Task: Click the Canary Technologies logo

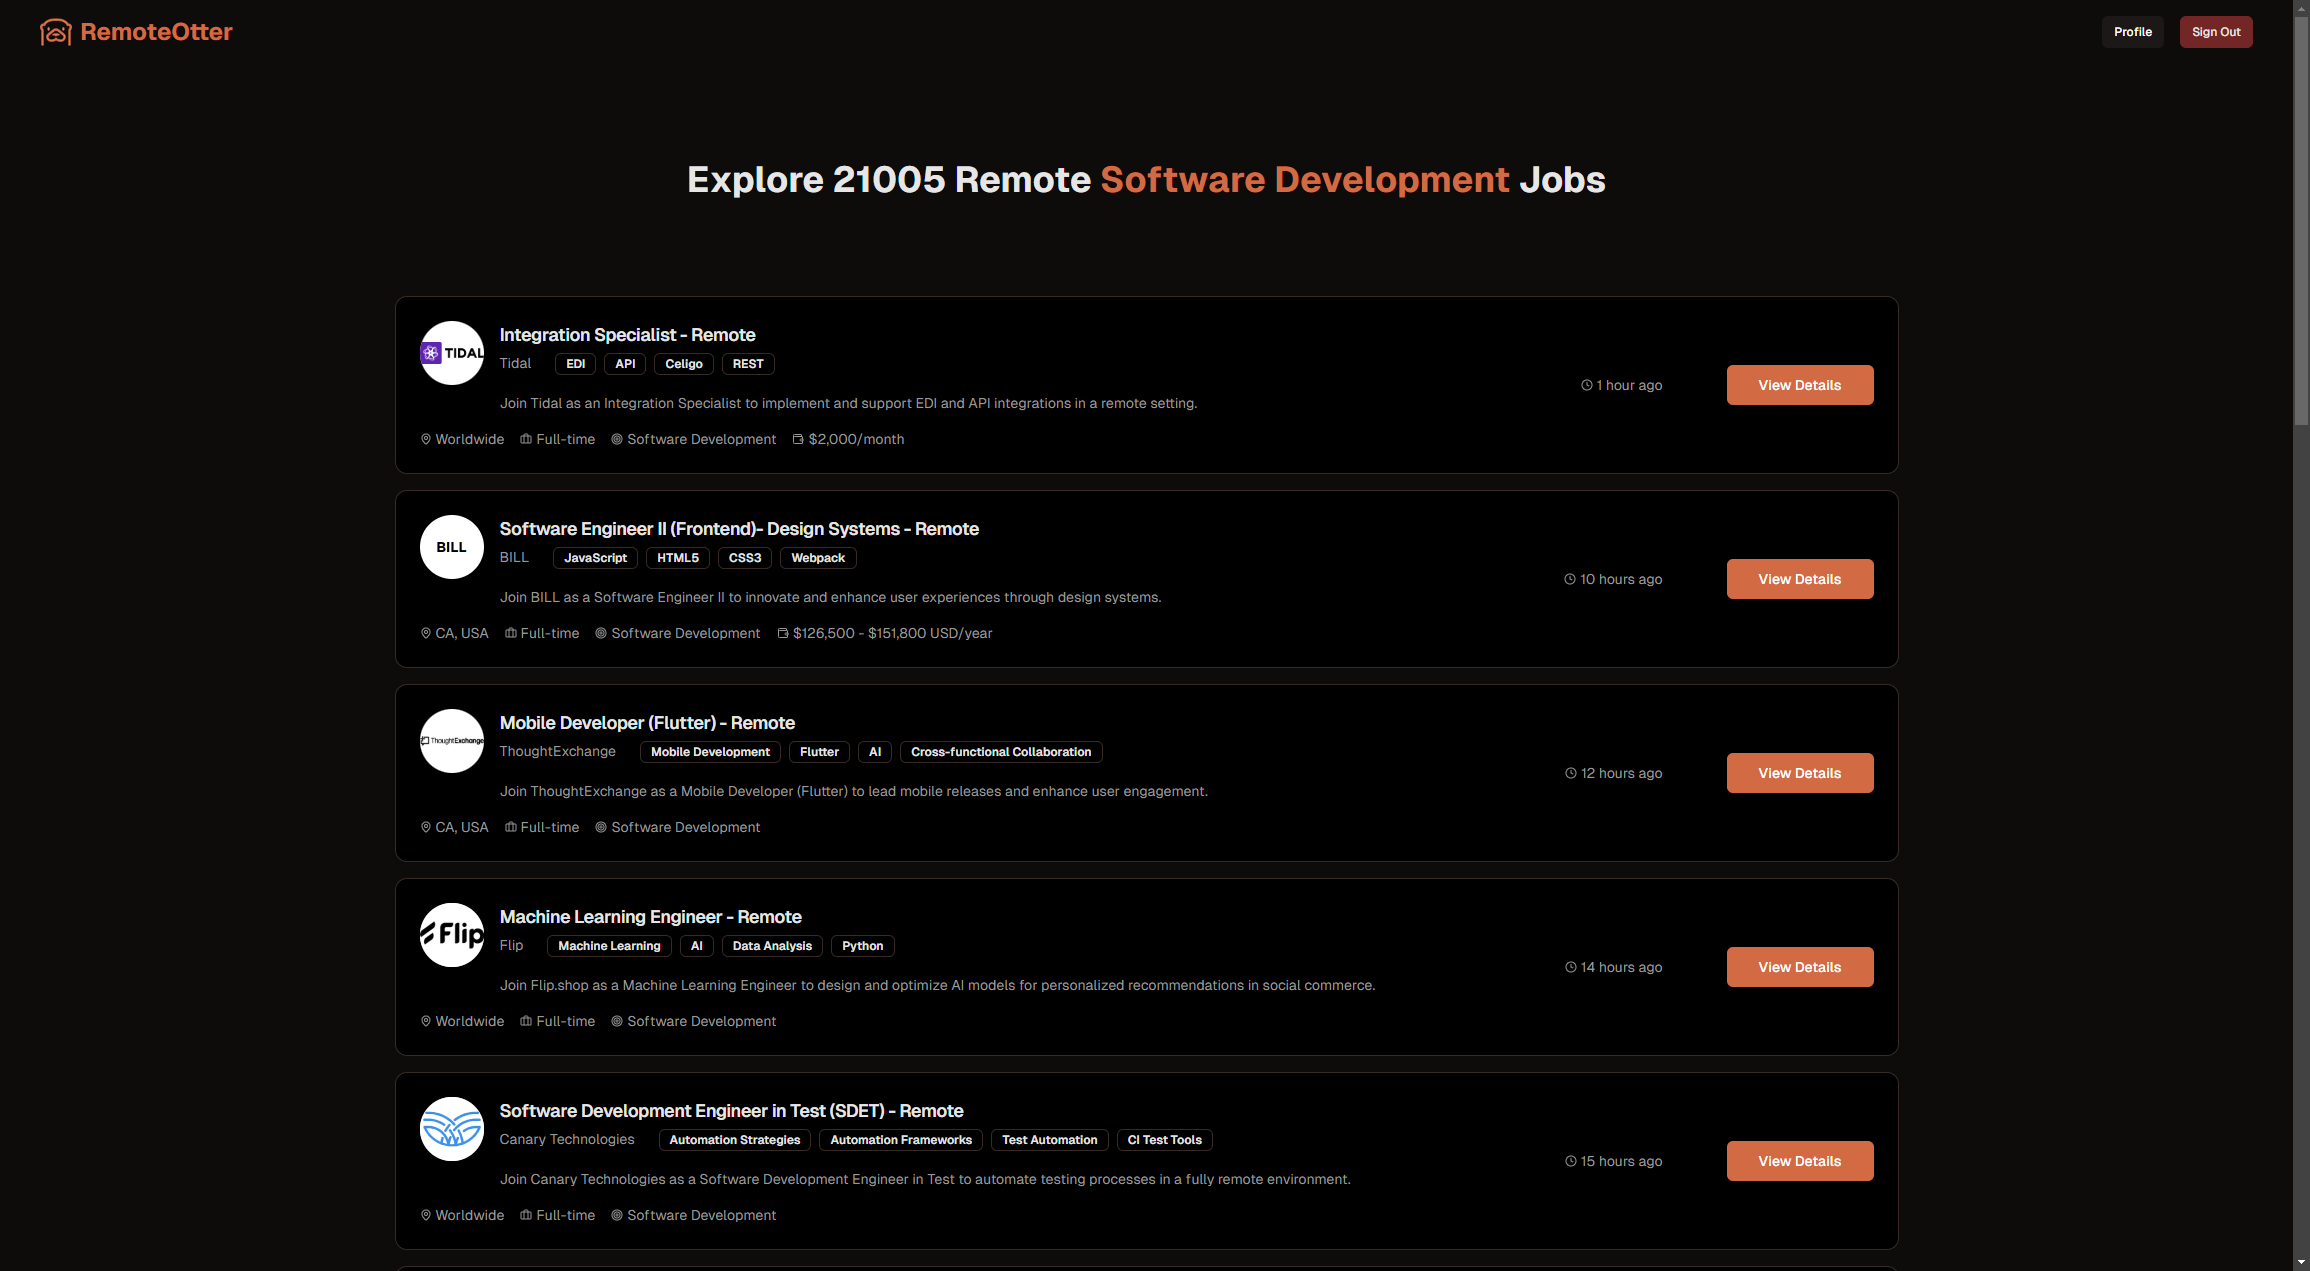Action: [x=452, y=1129]
